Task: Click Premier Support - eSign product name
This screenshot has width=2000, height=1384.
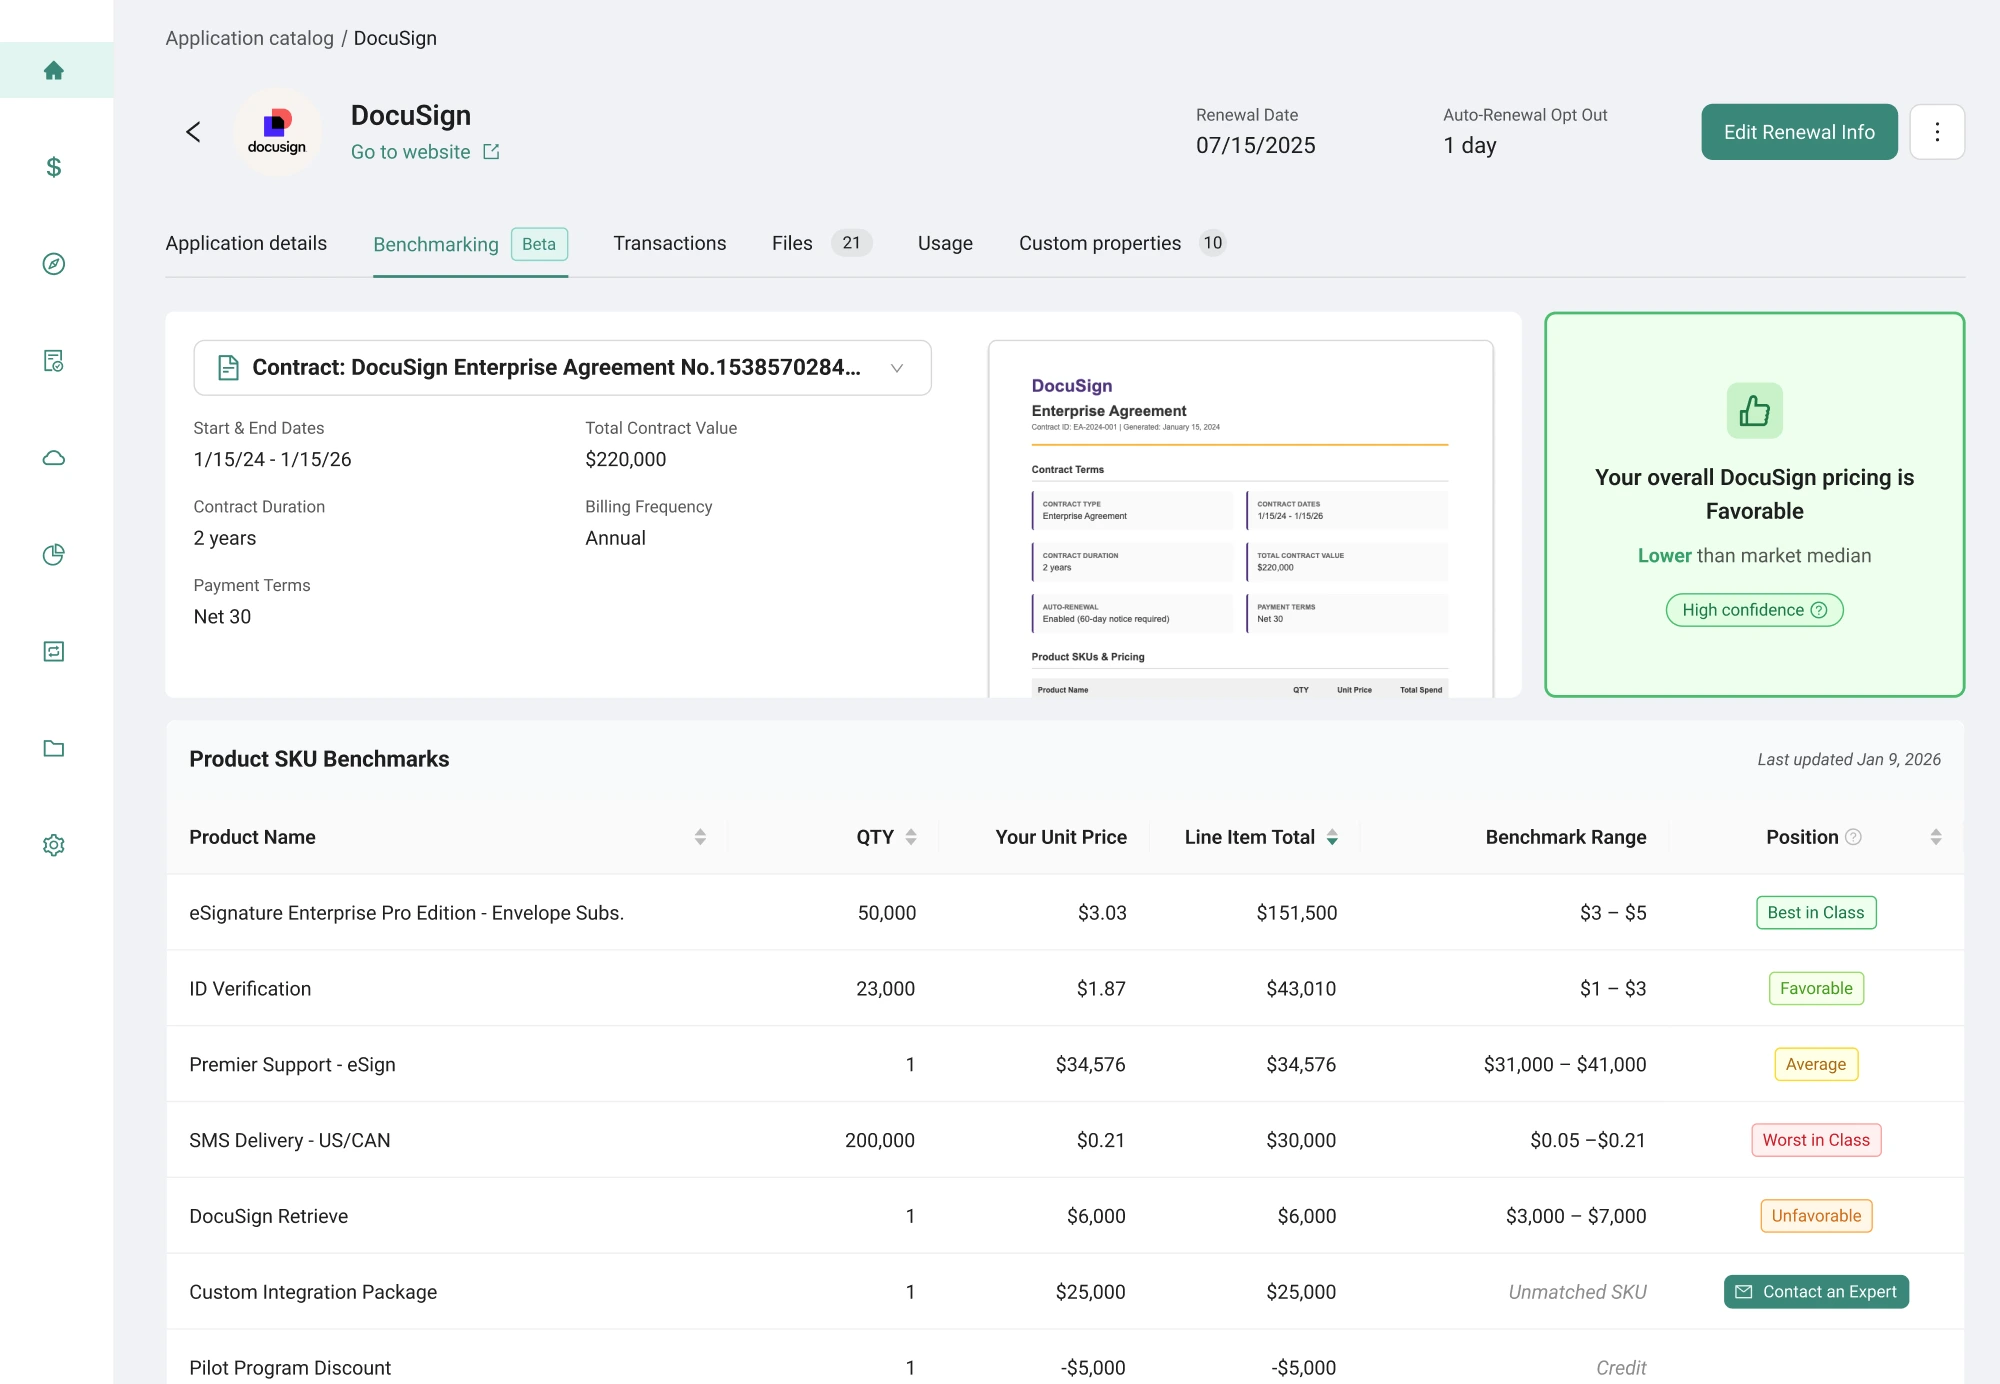Action: 292,1065
